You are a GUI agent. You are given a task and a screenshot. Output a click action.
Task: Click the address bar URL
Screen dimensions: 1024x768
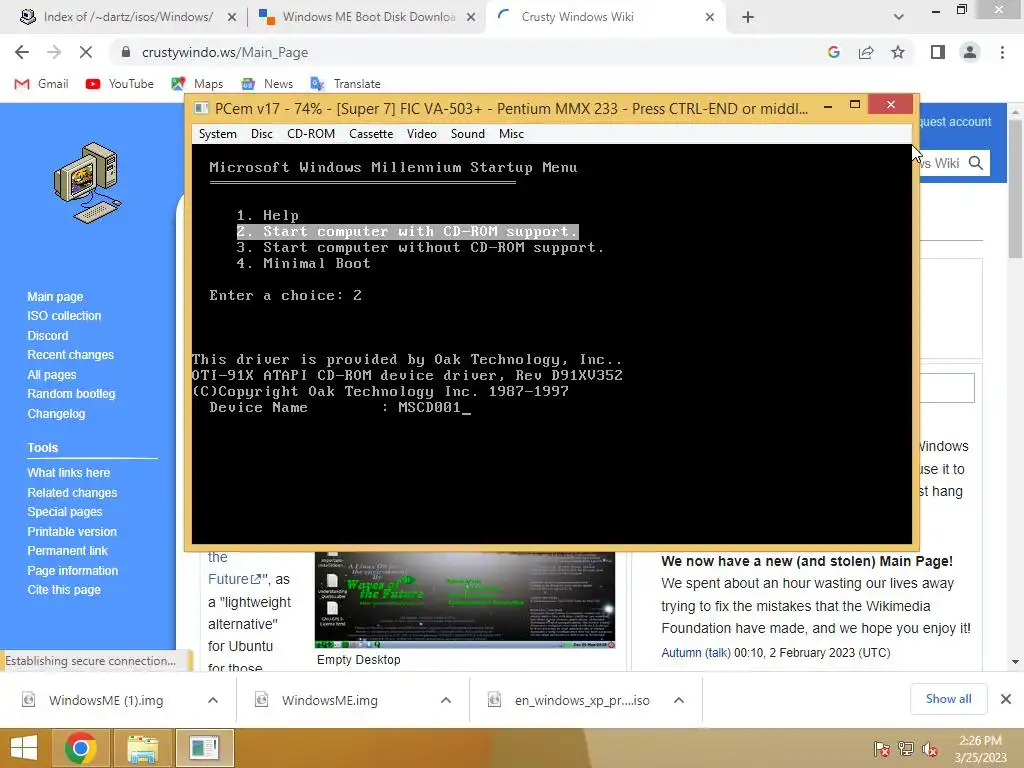pos(225,52)
